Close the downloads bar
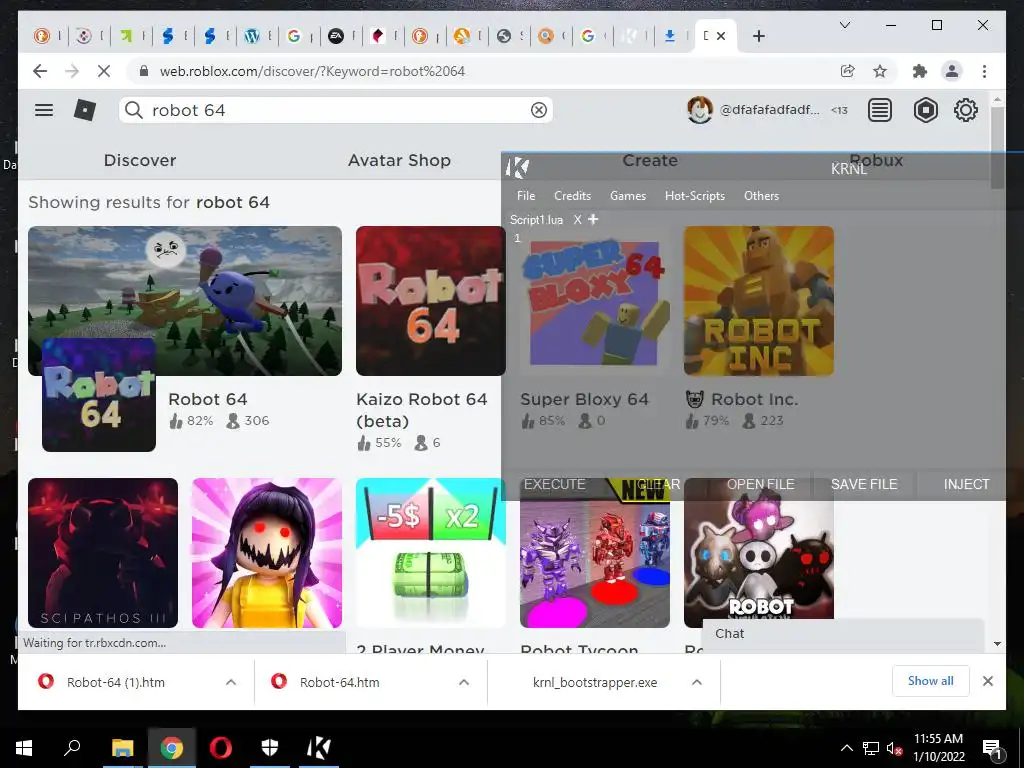 click(987, 681)
